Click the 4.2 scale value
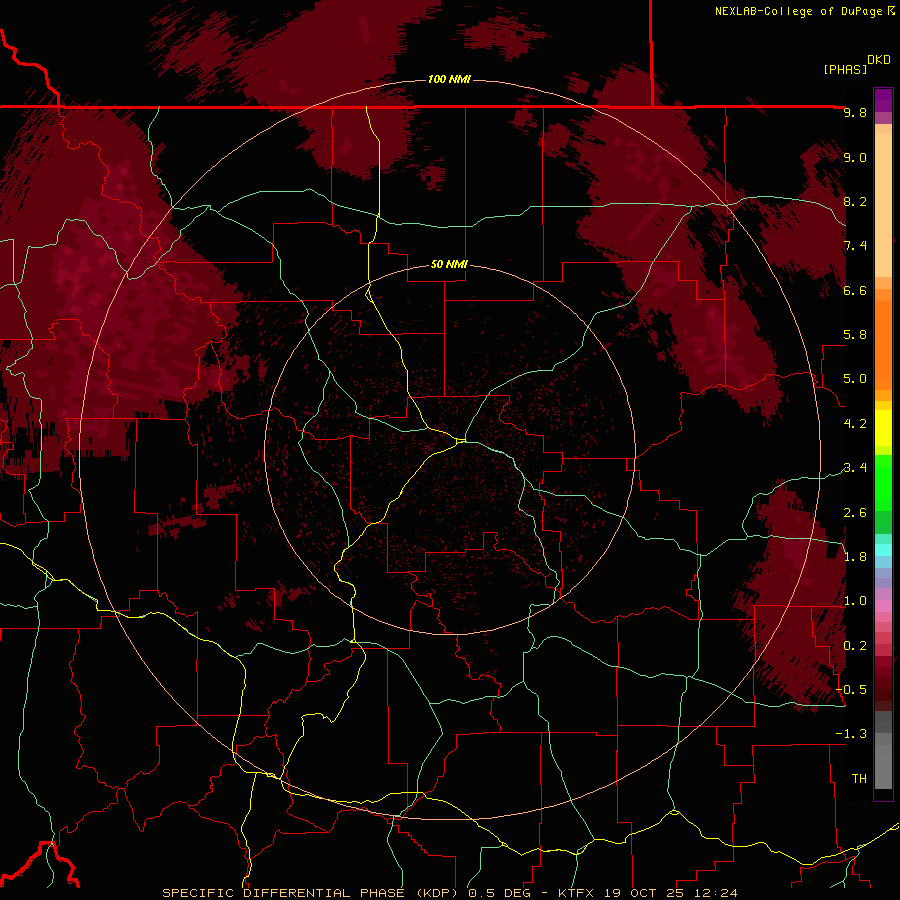 pyautogui.click(x=855, y=424)
